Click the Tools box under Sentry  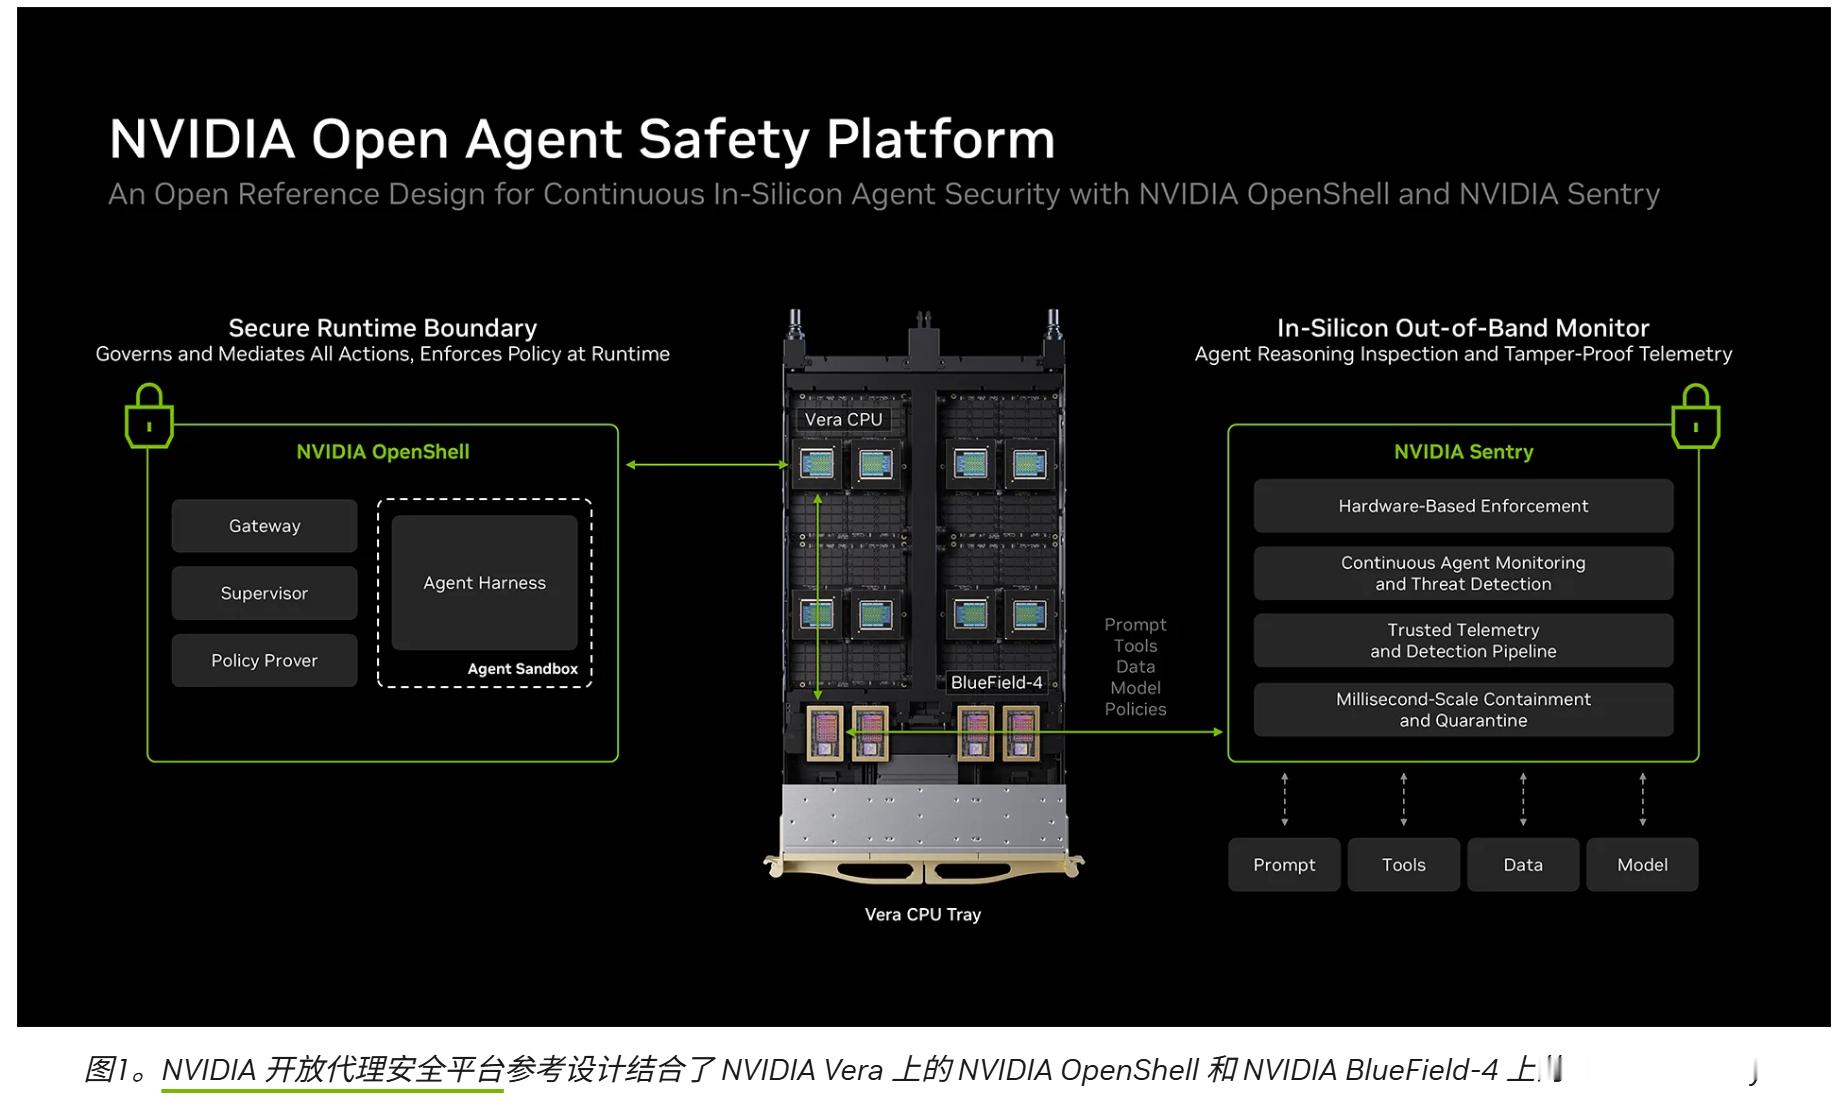pyautogui.click(x=1403, y=865)
